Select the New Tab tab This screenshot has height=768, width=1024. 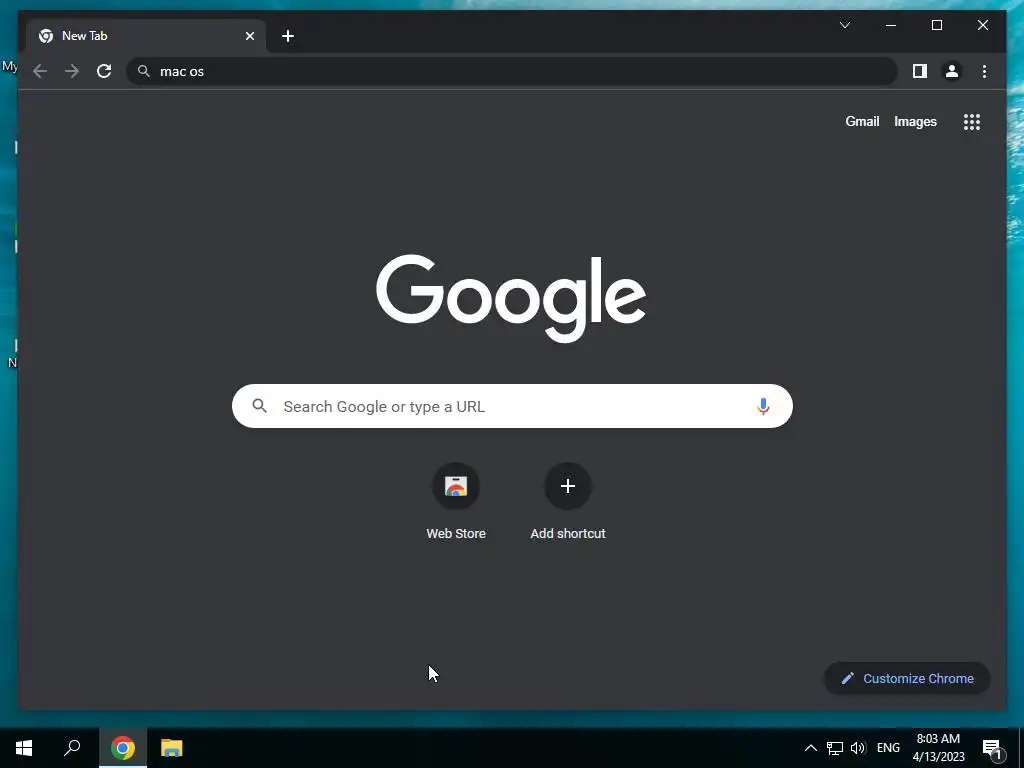[x=146, y=36]
